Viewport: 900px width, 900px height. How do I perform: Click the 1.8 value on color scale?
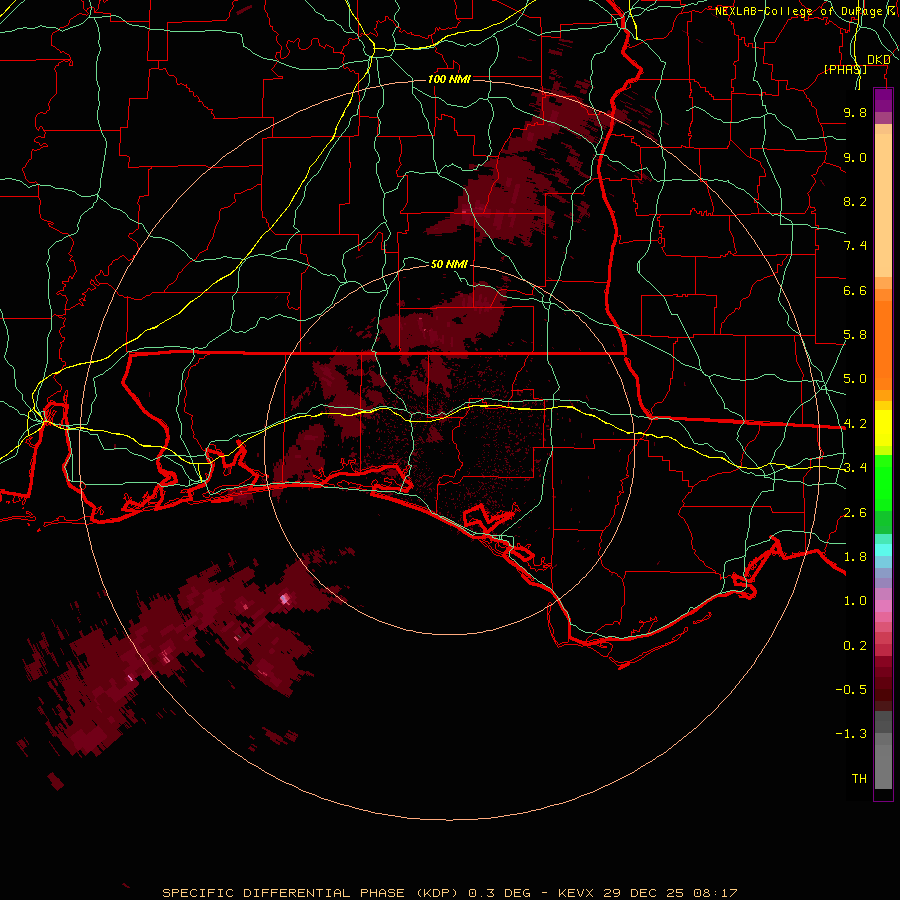click(855, 557)
